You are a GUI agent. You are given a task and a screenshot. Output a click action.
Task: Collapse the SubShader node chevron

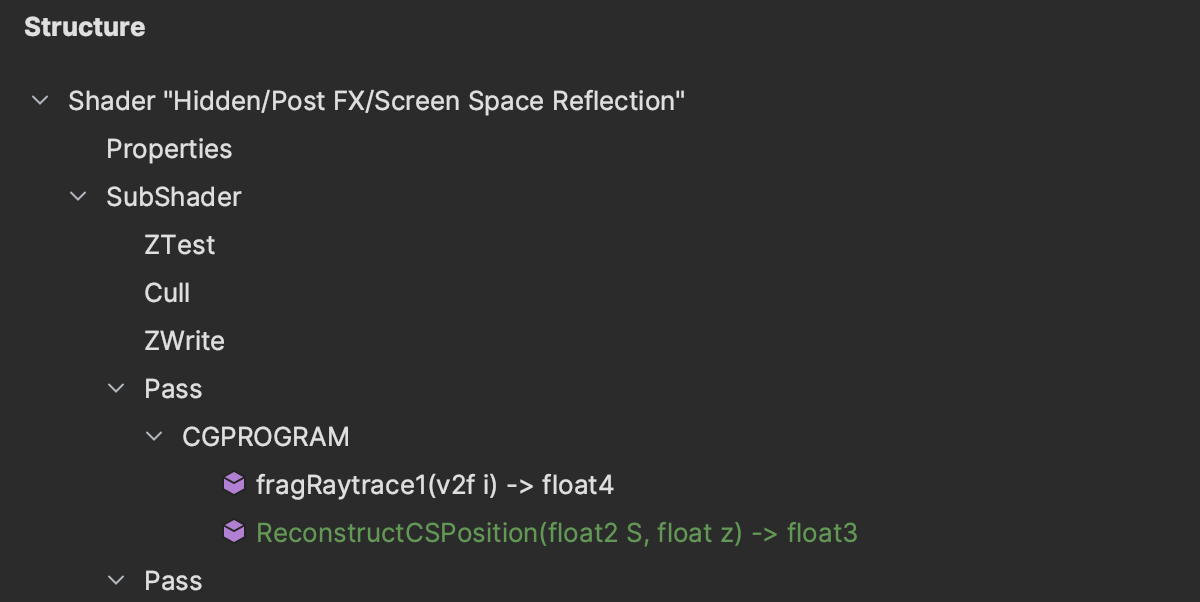pyautogui.click(x=78, y=197)
